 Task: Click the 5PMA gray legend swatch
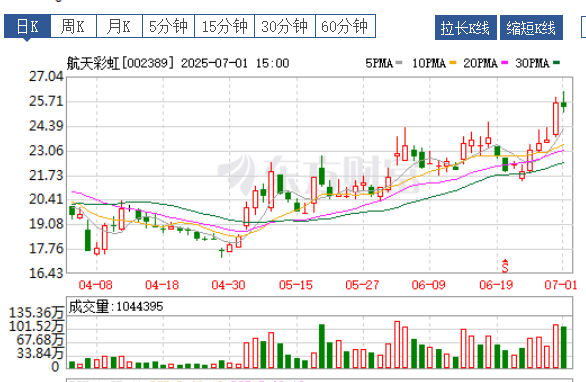pyautogui.click(x=399, y=63)
